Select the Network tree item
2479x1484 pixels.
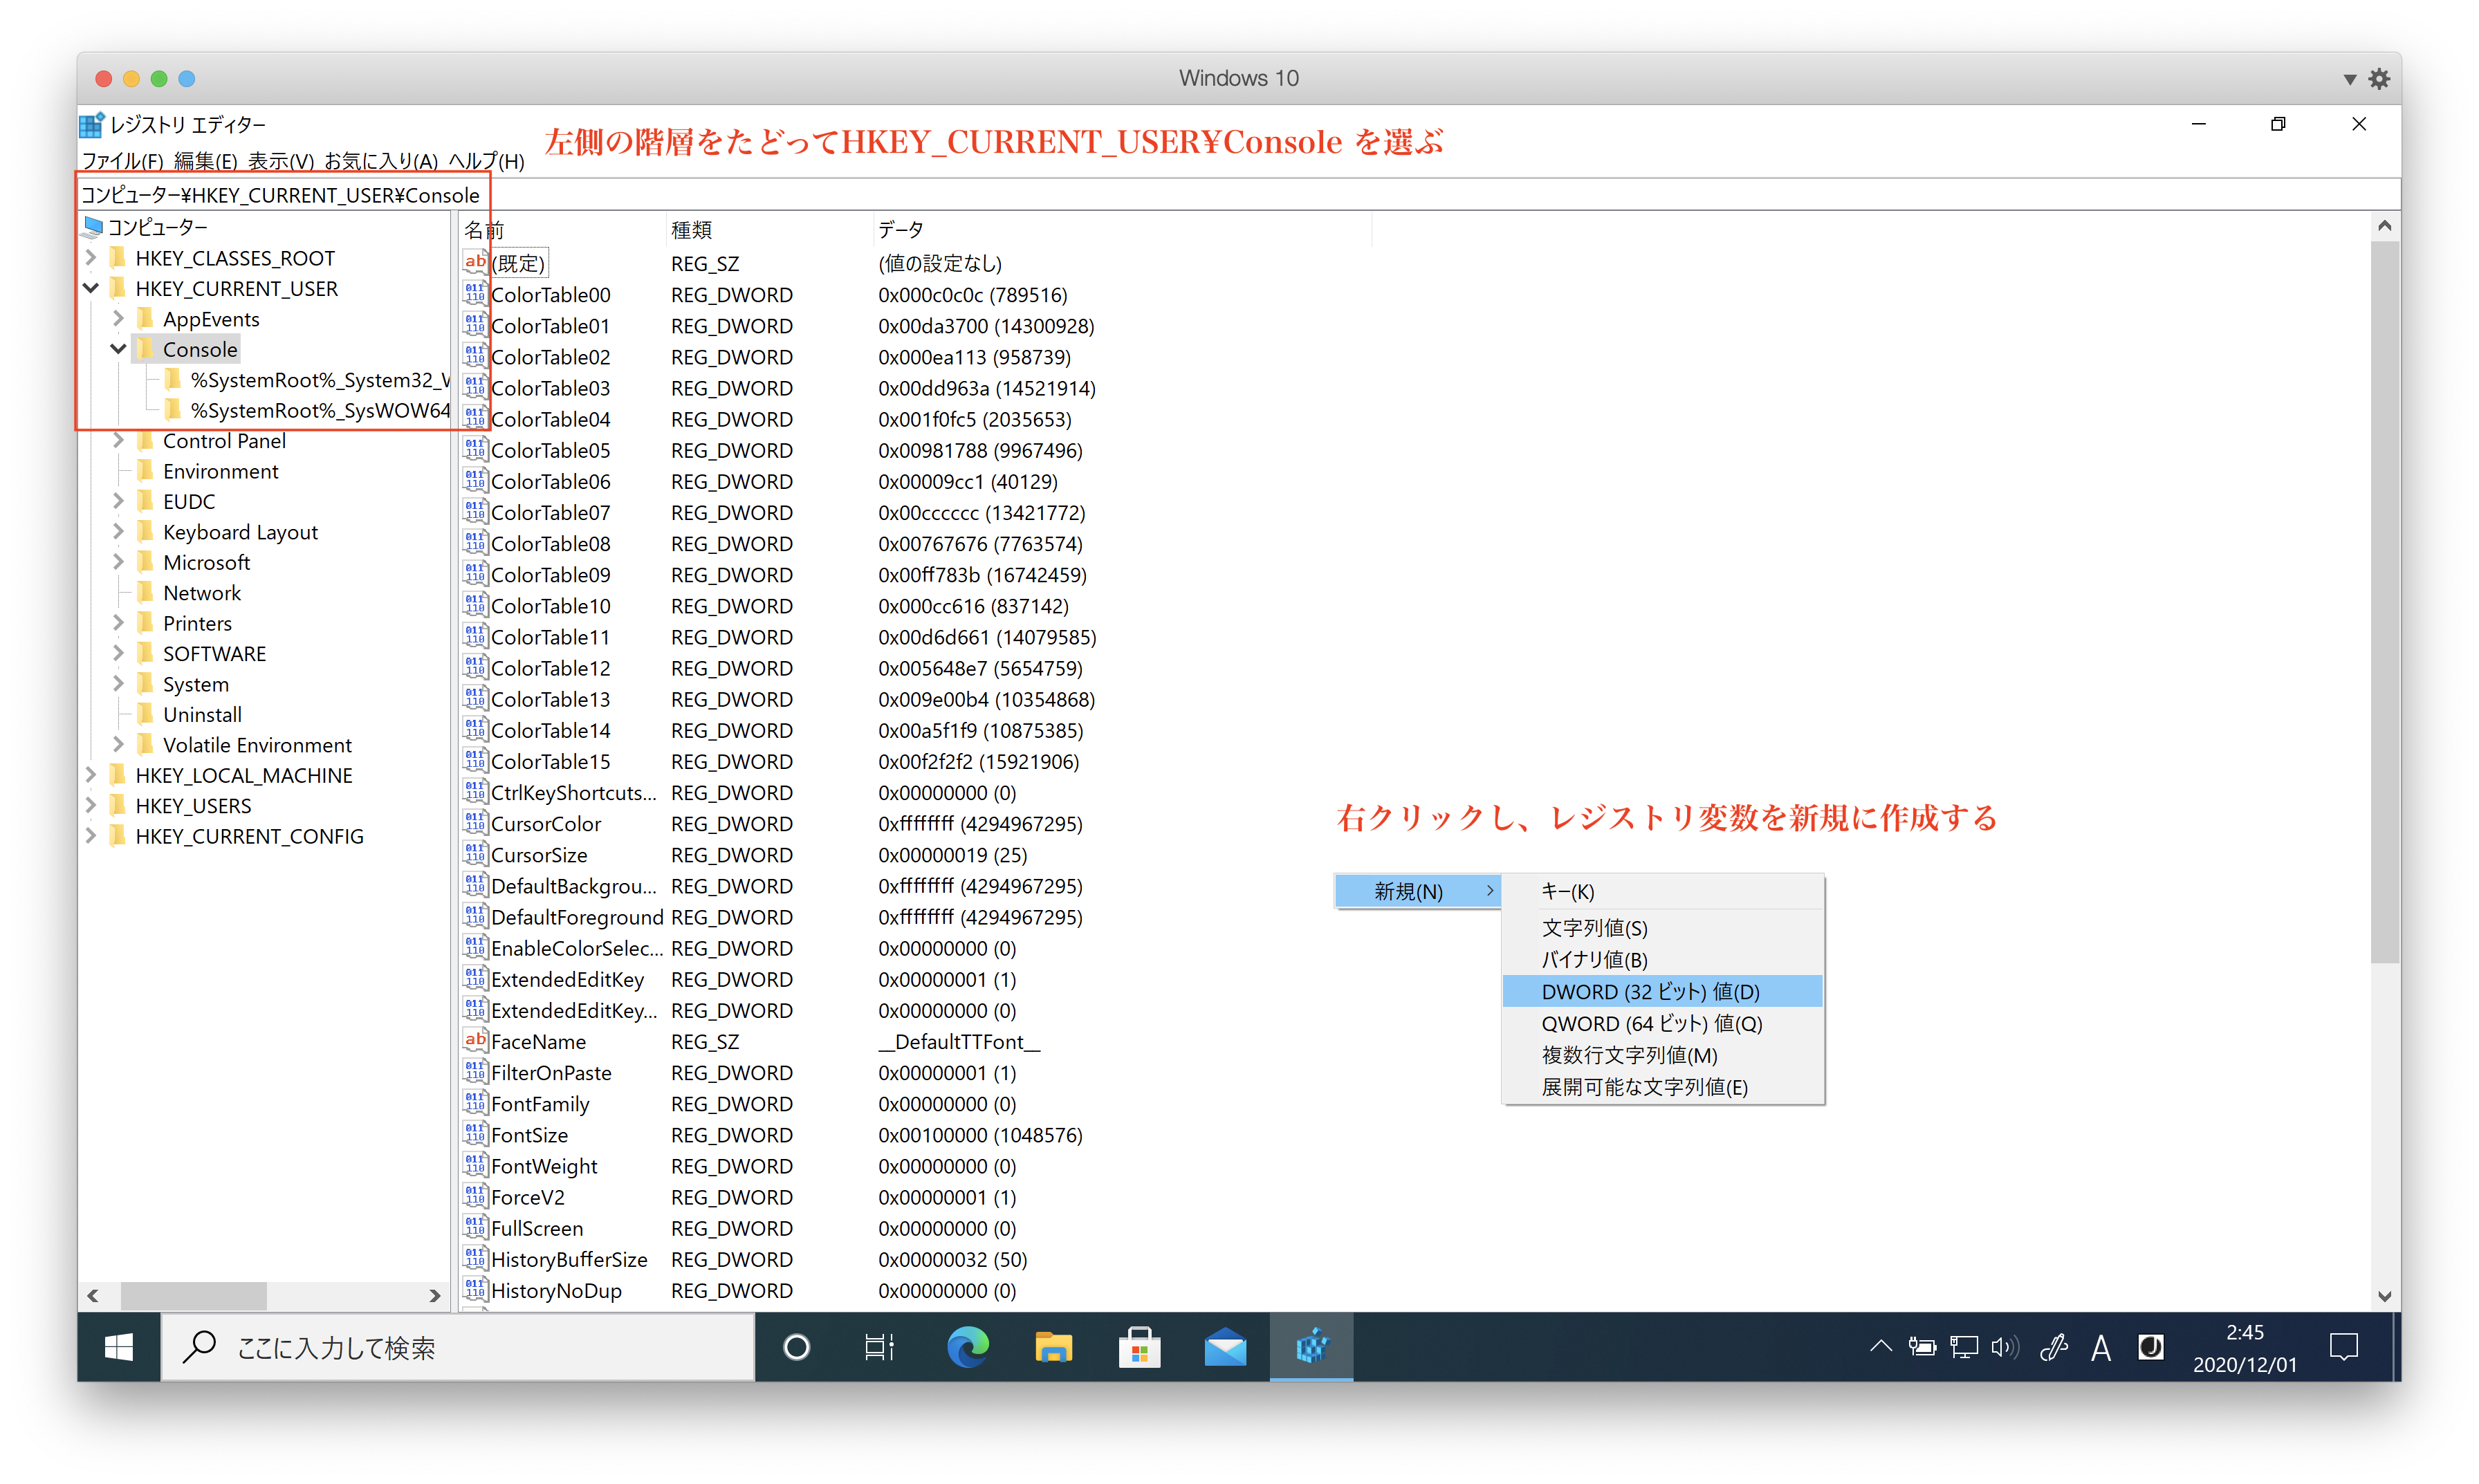[x=201, y=593]
